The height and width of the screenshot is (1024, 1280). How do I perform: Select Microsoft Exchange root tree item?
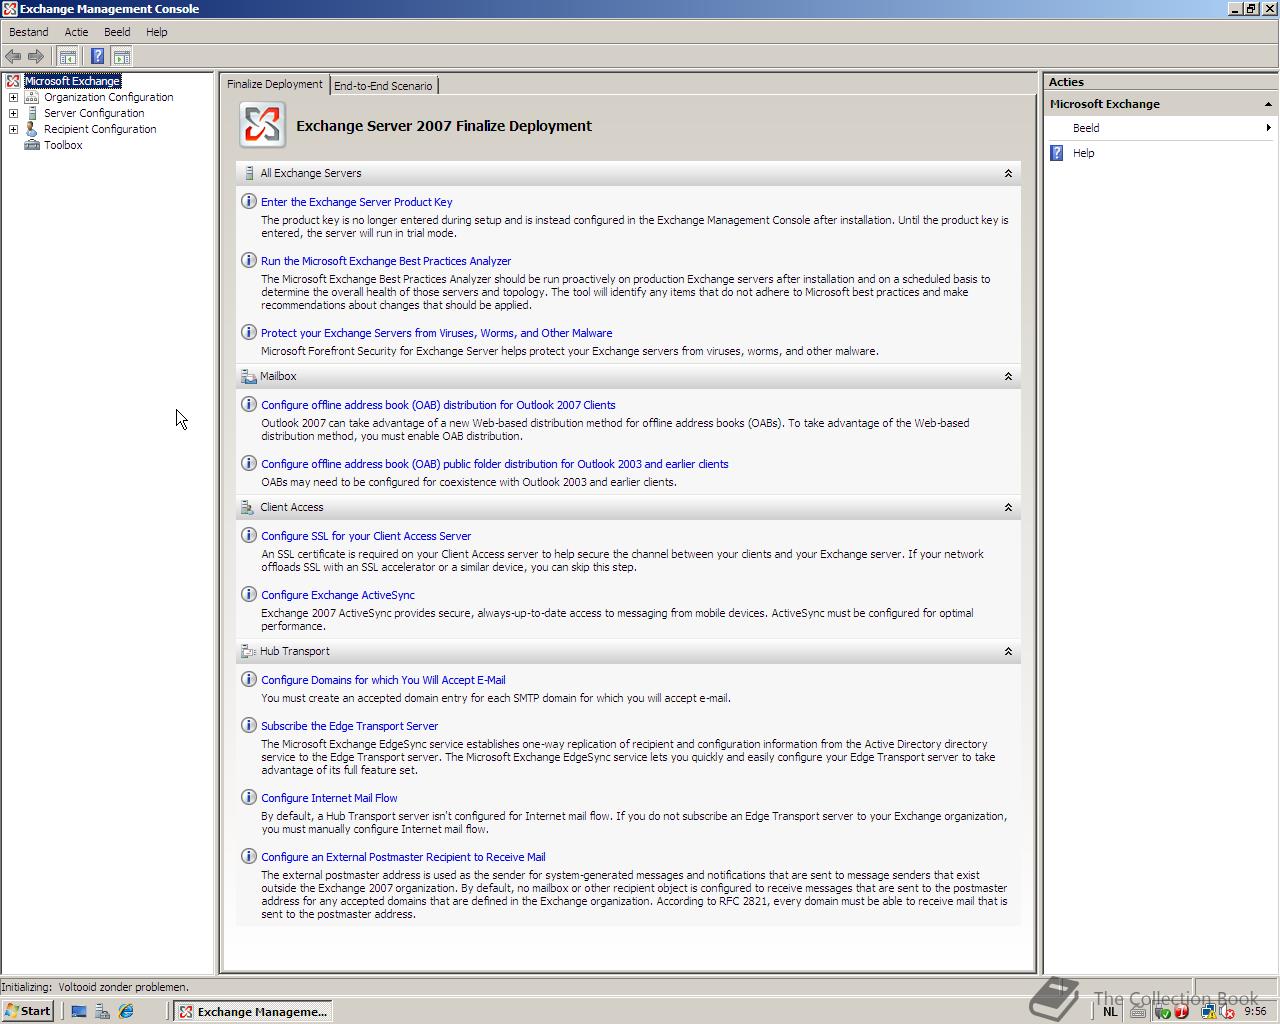pos(72,81)
